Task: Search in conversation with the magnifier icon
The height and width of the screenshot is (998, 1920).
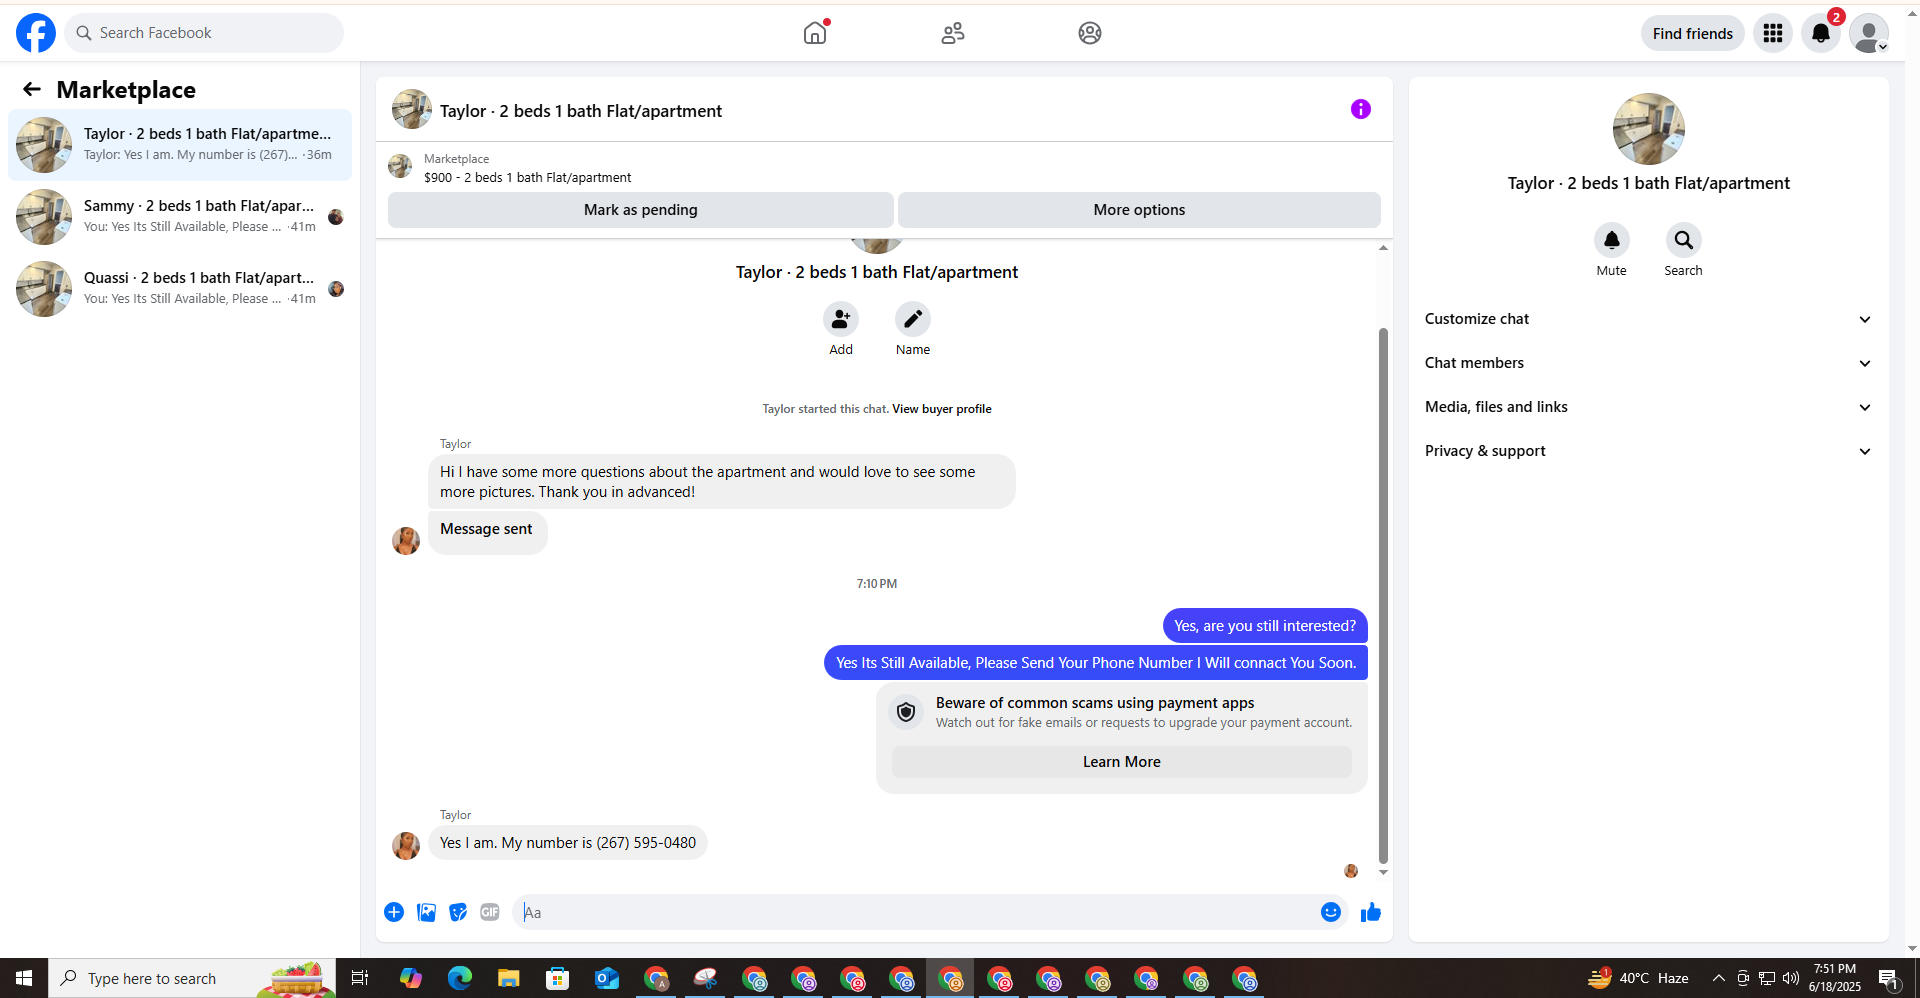Action: point(1684,240)
